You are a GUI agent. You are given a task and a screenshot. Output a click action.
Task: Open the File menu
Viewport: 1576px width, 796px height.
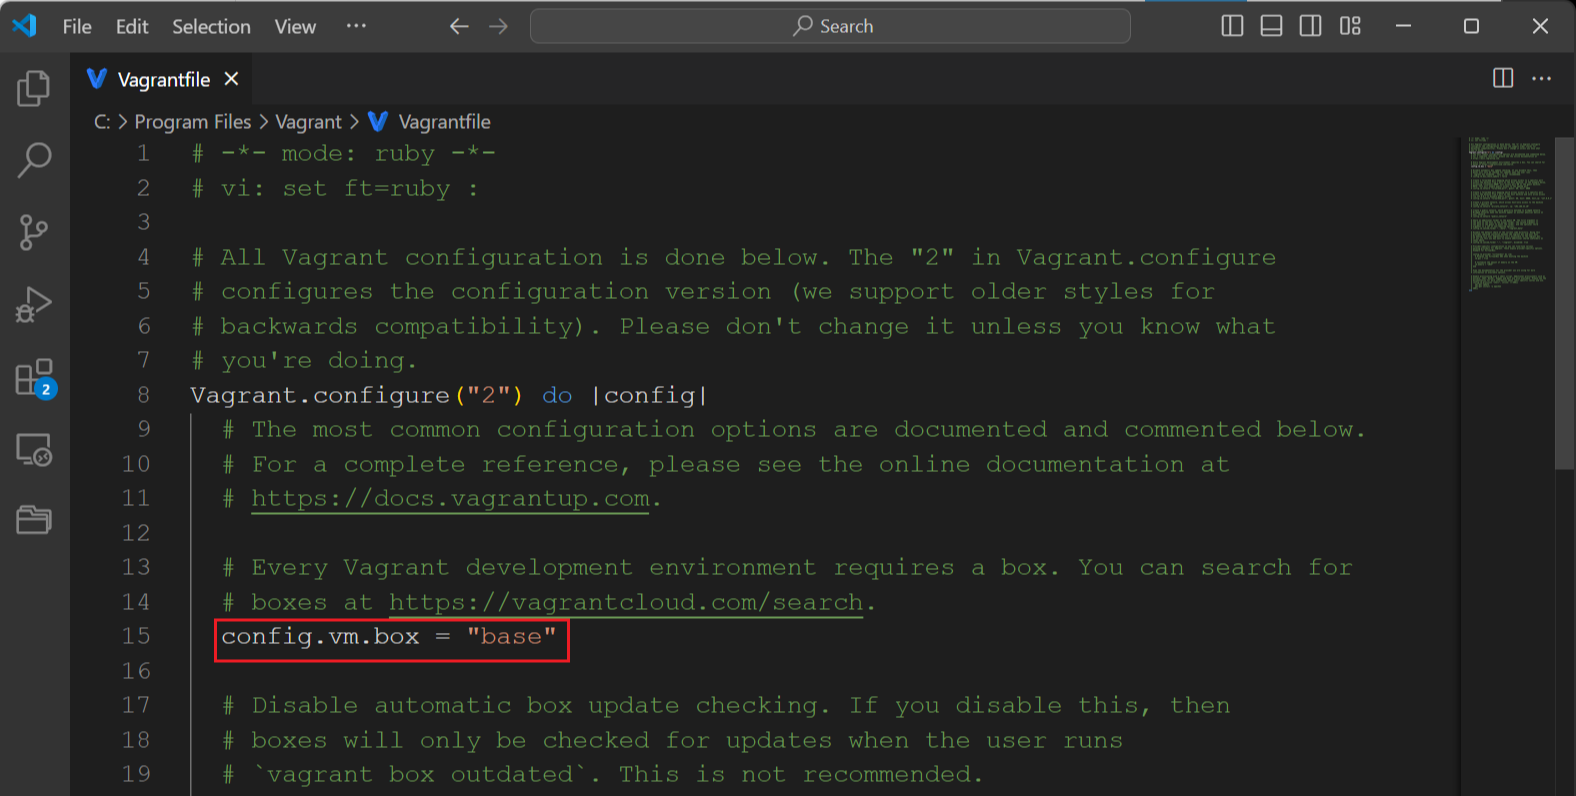click(x=77, y=26)
